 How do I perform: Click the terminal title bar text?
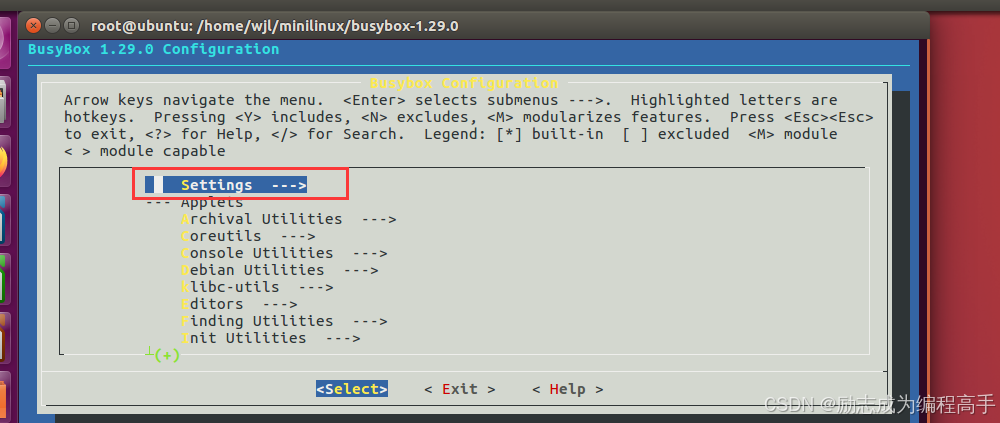(x=275, y=26)
